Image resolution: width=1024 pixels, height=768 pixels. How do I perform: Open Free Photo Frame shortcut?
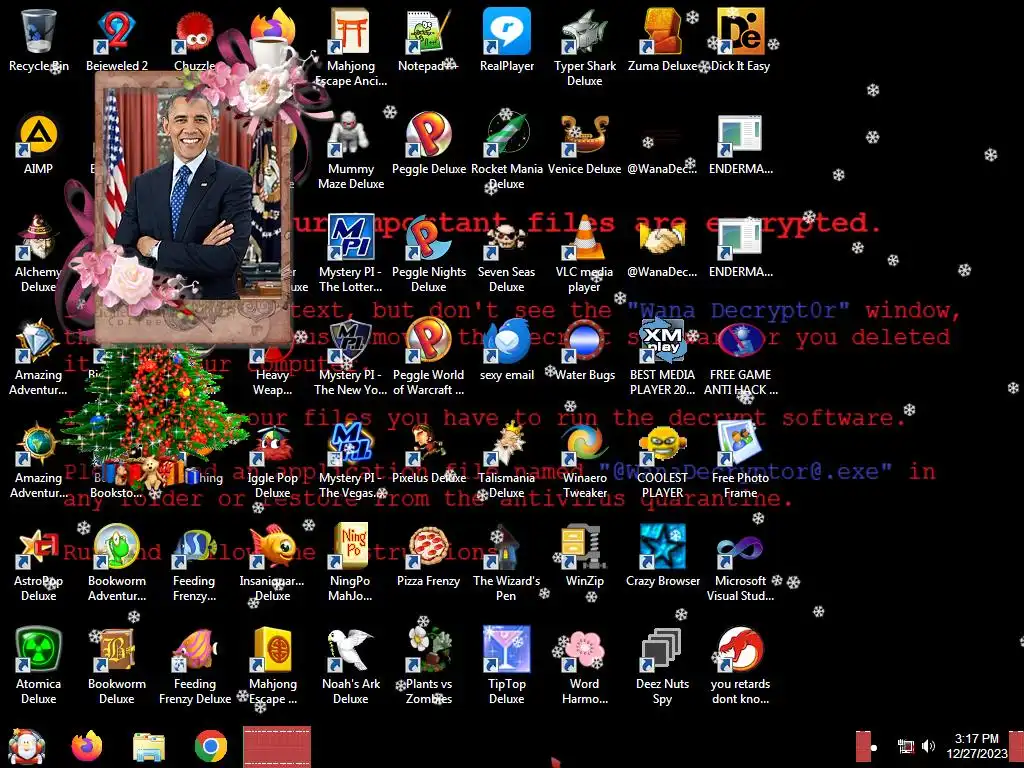click(x=741, y=460)
